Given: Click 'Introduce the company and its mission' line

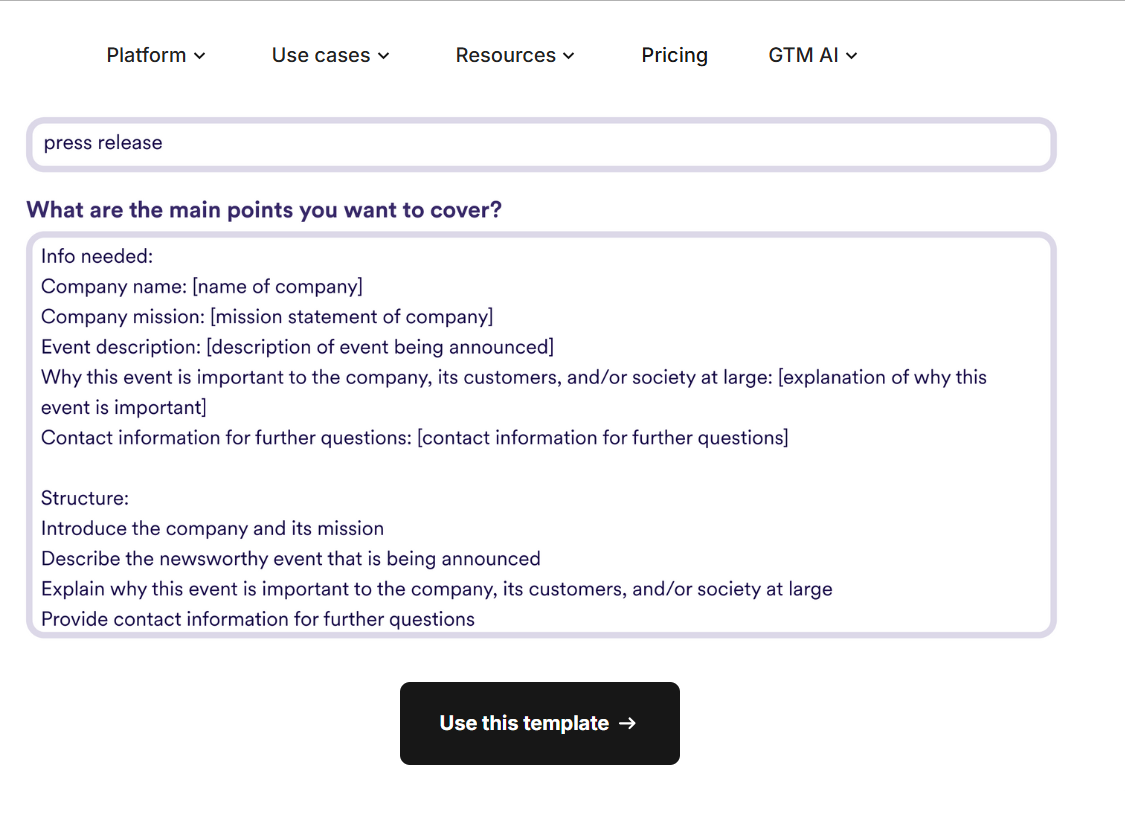Looking at the screenshot, I should (x=212, y=528).
